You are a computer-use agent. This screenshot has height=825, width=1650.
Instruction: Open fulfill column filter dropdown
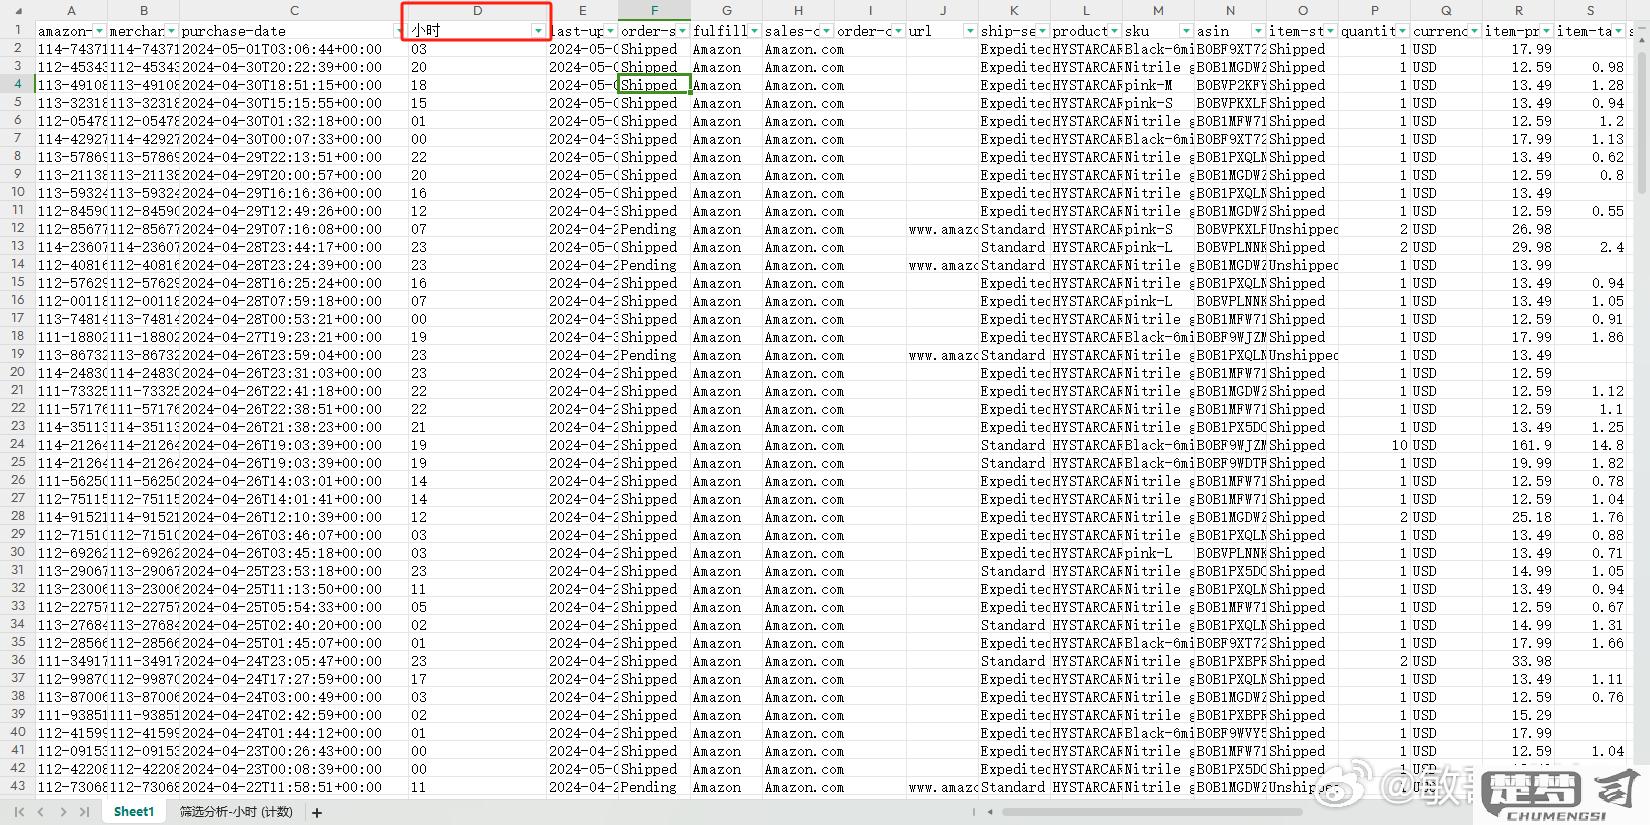pos(754,31)
